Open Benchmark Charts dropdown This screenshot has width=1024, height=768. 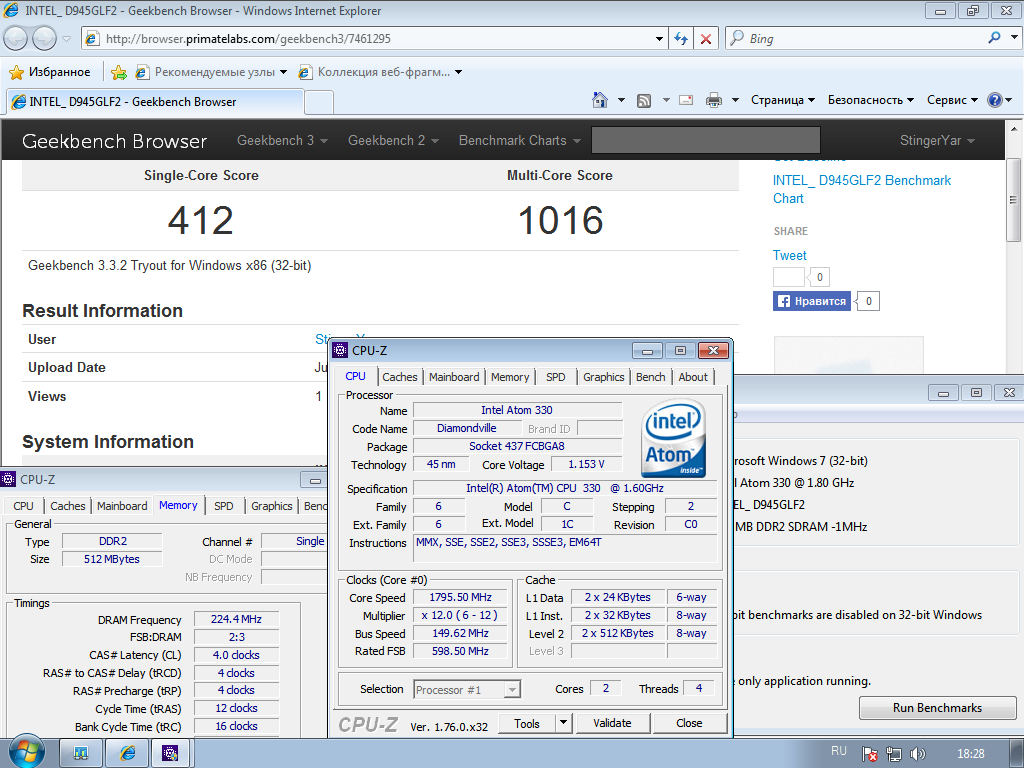pos(520,140)
